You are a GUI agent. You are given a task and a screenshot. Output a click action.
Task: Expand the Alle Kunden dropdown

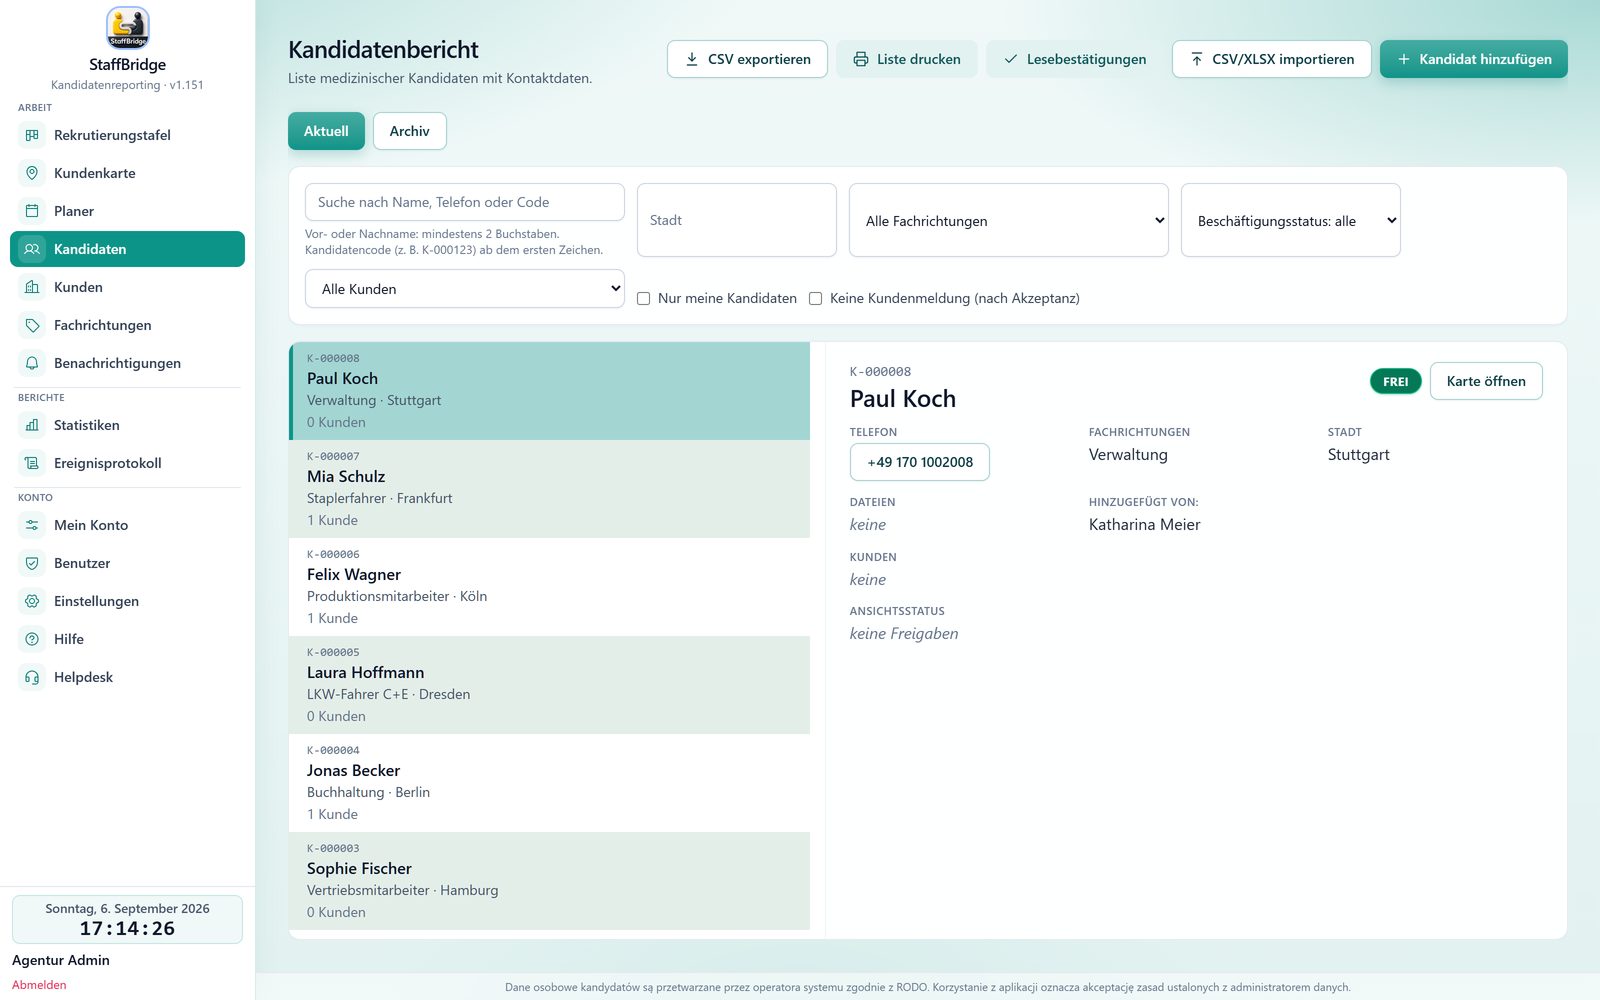pos(465,289)
